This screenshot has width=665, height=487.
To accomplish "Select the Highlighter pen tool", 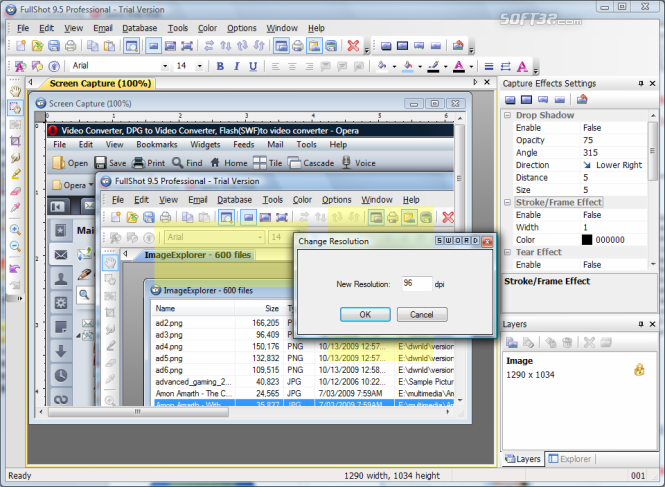I will 15,174.
